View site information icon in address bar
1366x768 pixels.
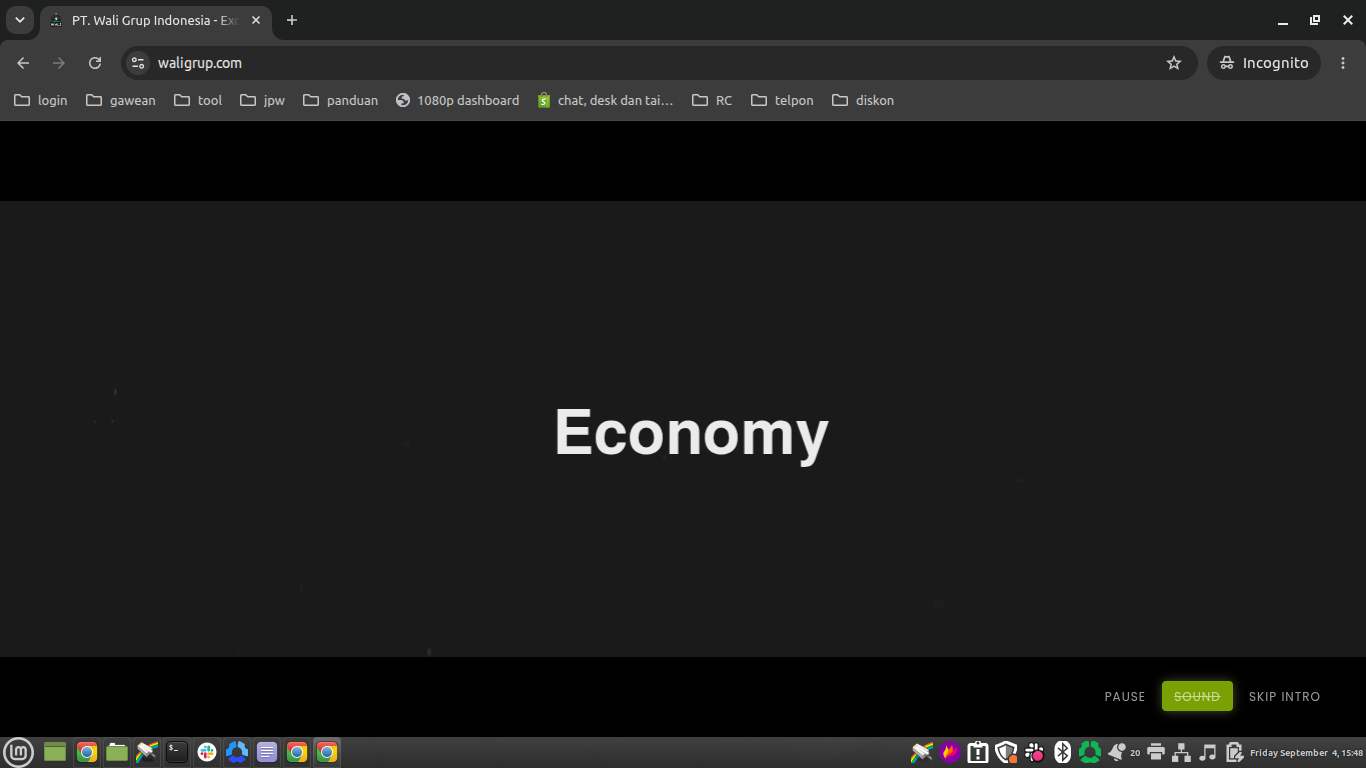(138, 63)
